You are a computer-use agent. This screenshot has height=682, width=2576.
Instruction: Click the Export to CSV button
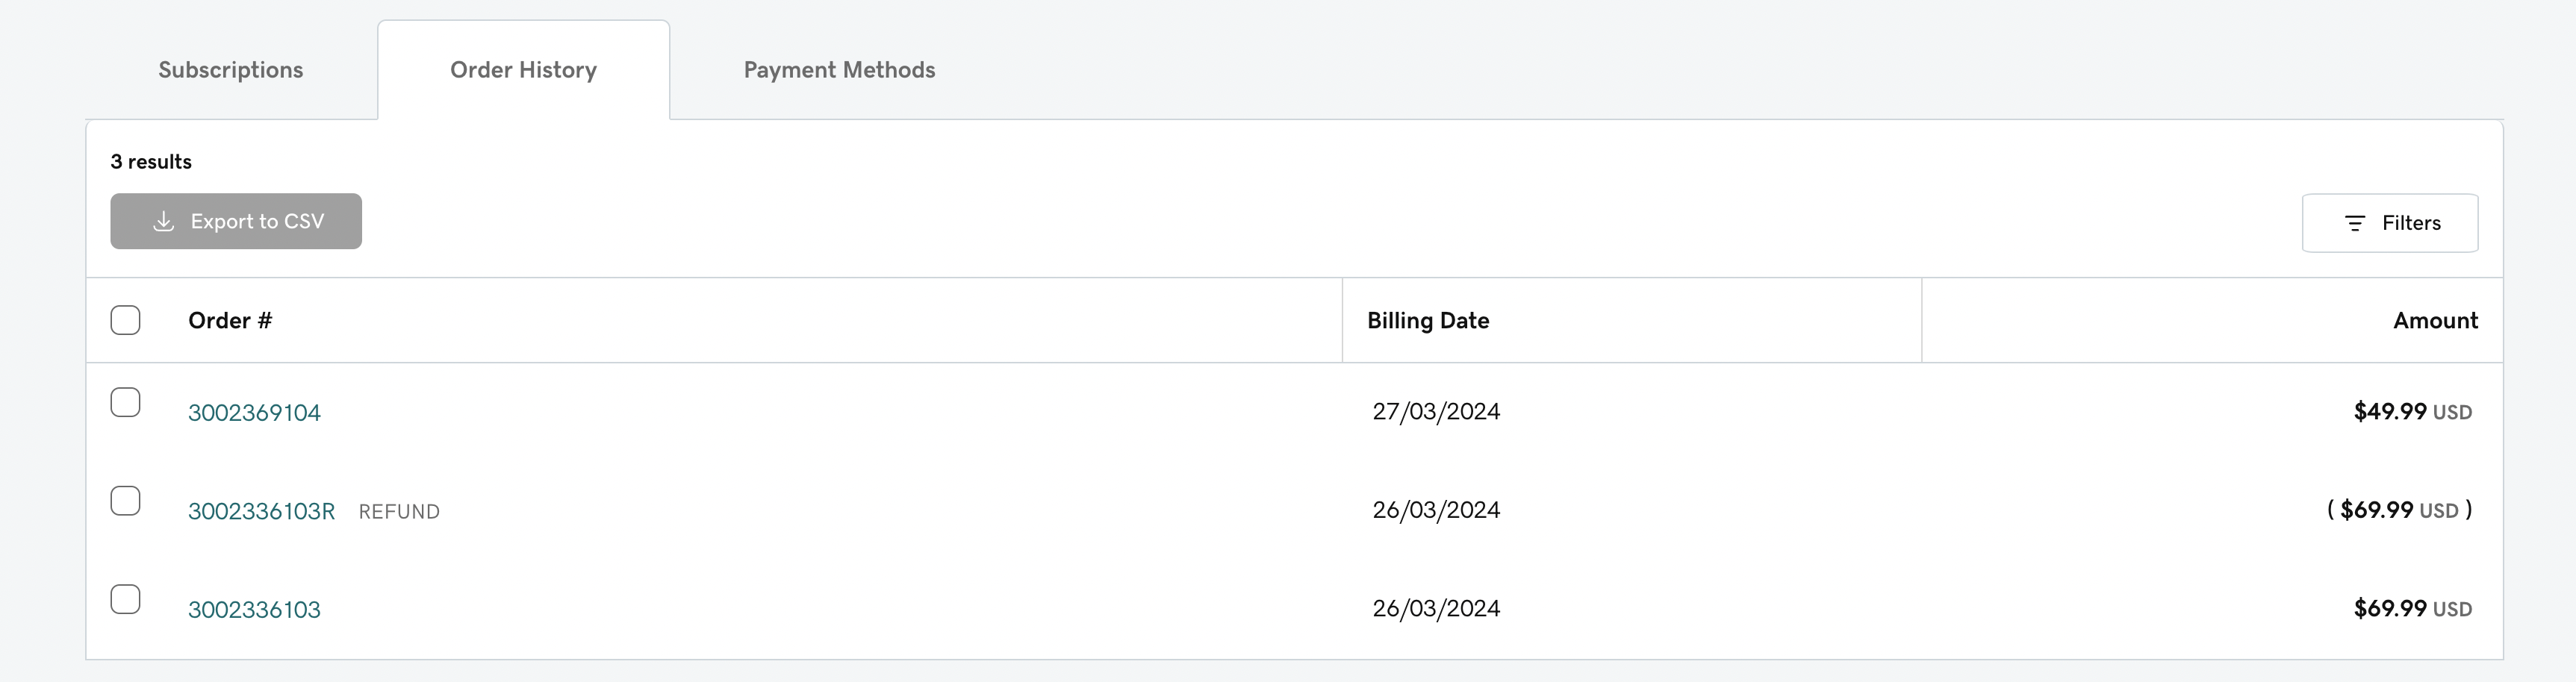click(236, 221)
